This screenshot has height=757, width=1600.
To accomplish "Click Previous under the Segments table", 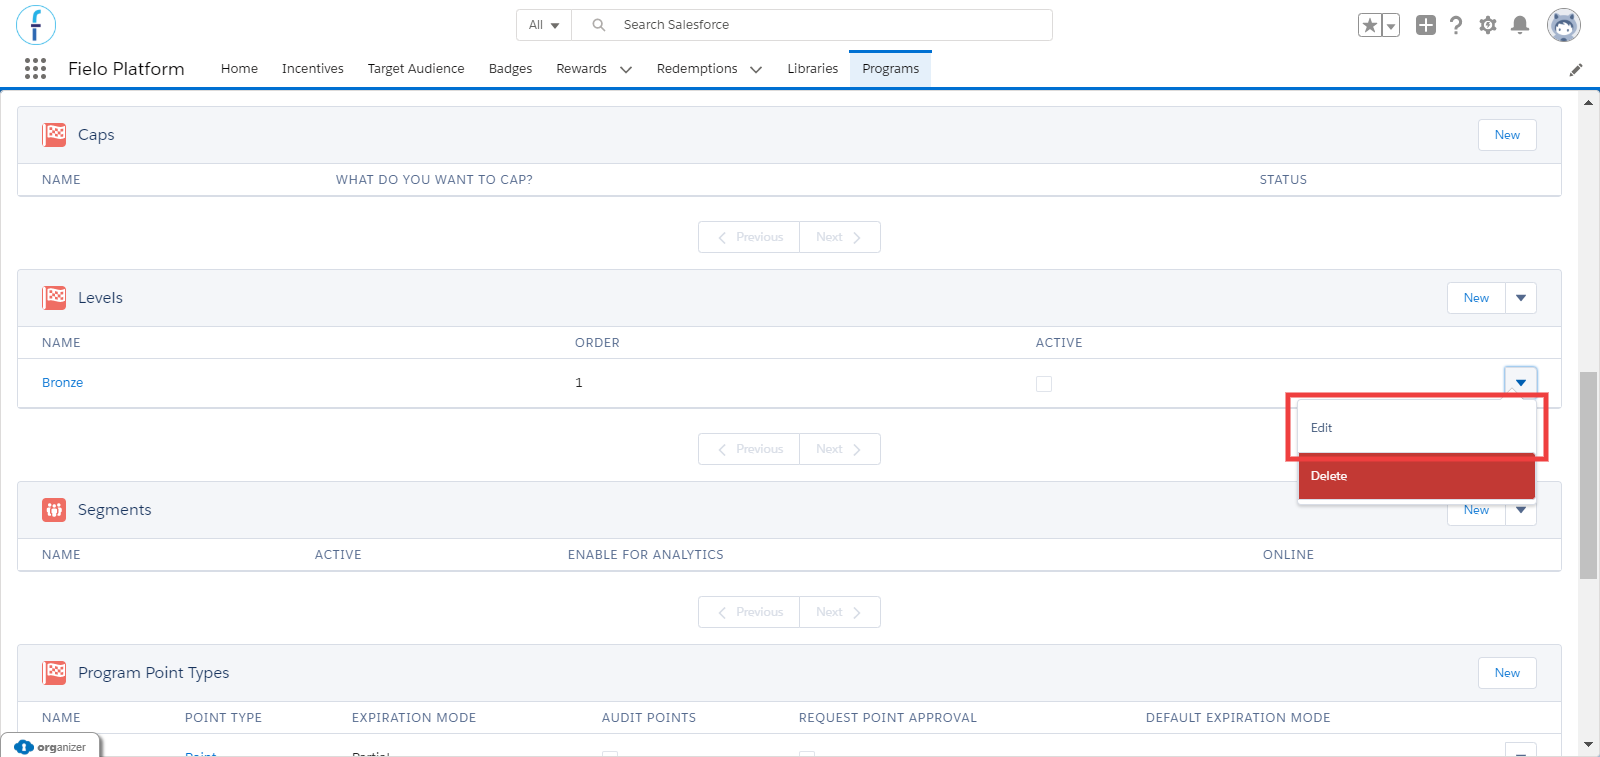I will [x=749, y=612].
